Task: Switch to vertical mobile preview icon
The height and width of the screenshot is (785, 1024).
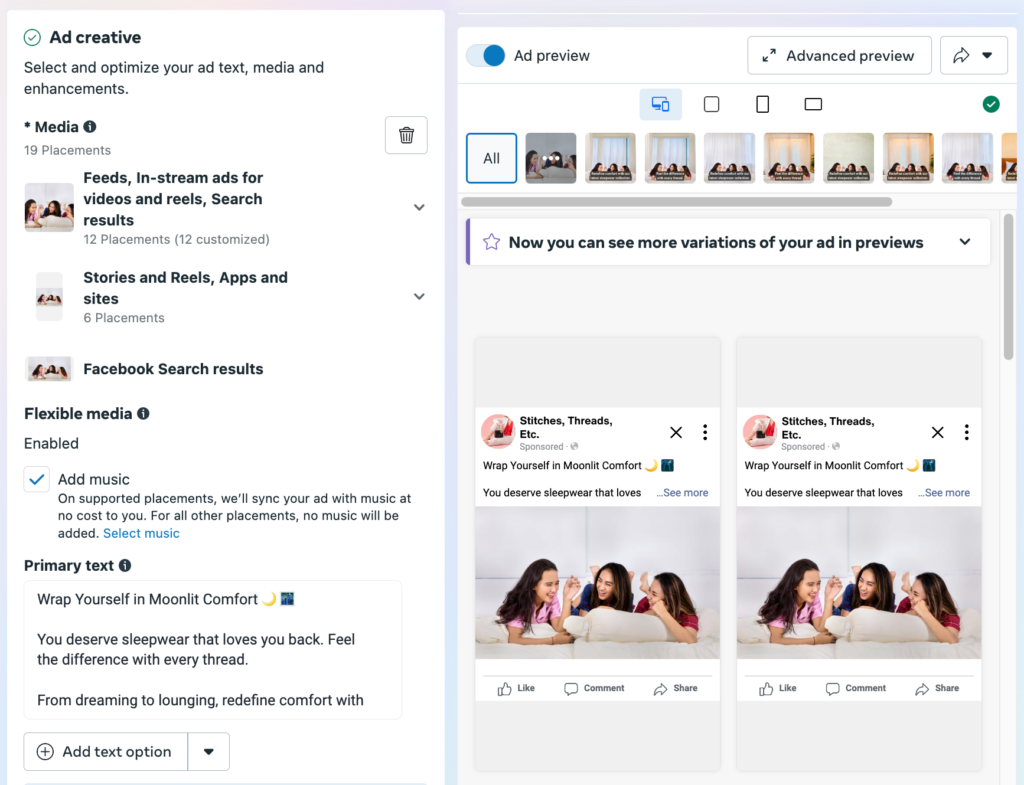Action: [x=762, y=104]
